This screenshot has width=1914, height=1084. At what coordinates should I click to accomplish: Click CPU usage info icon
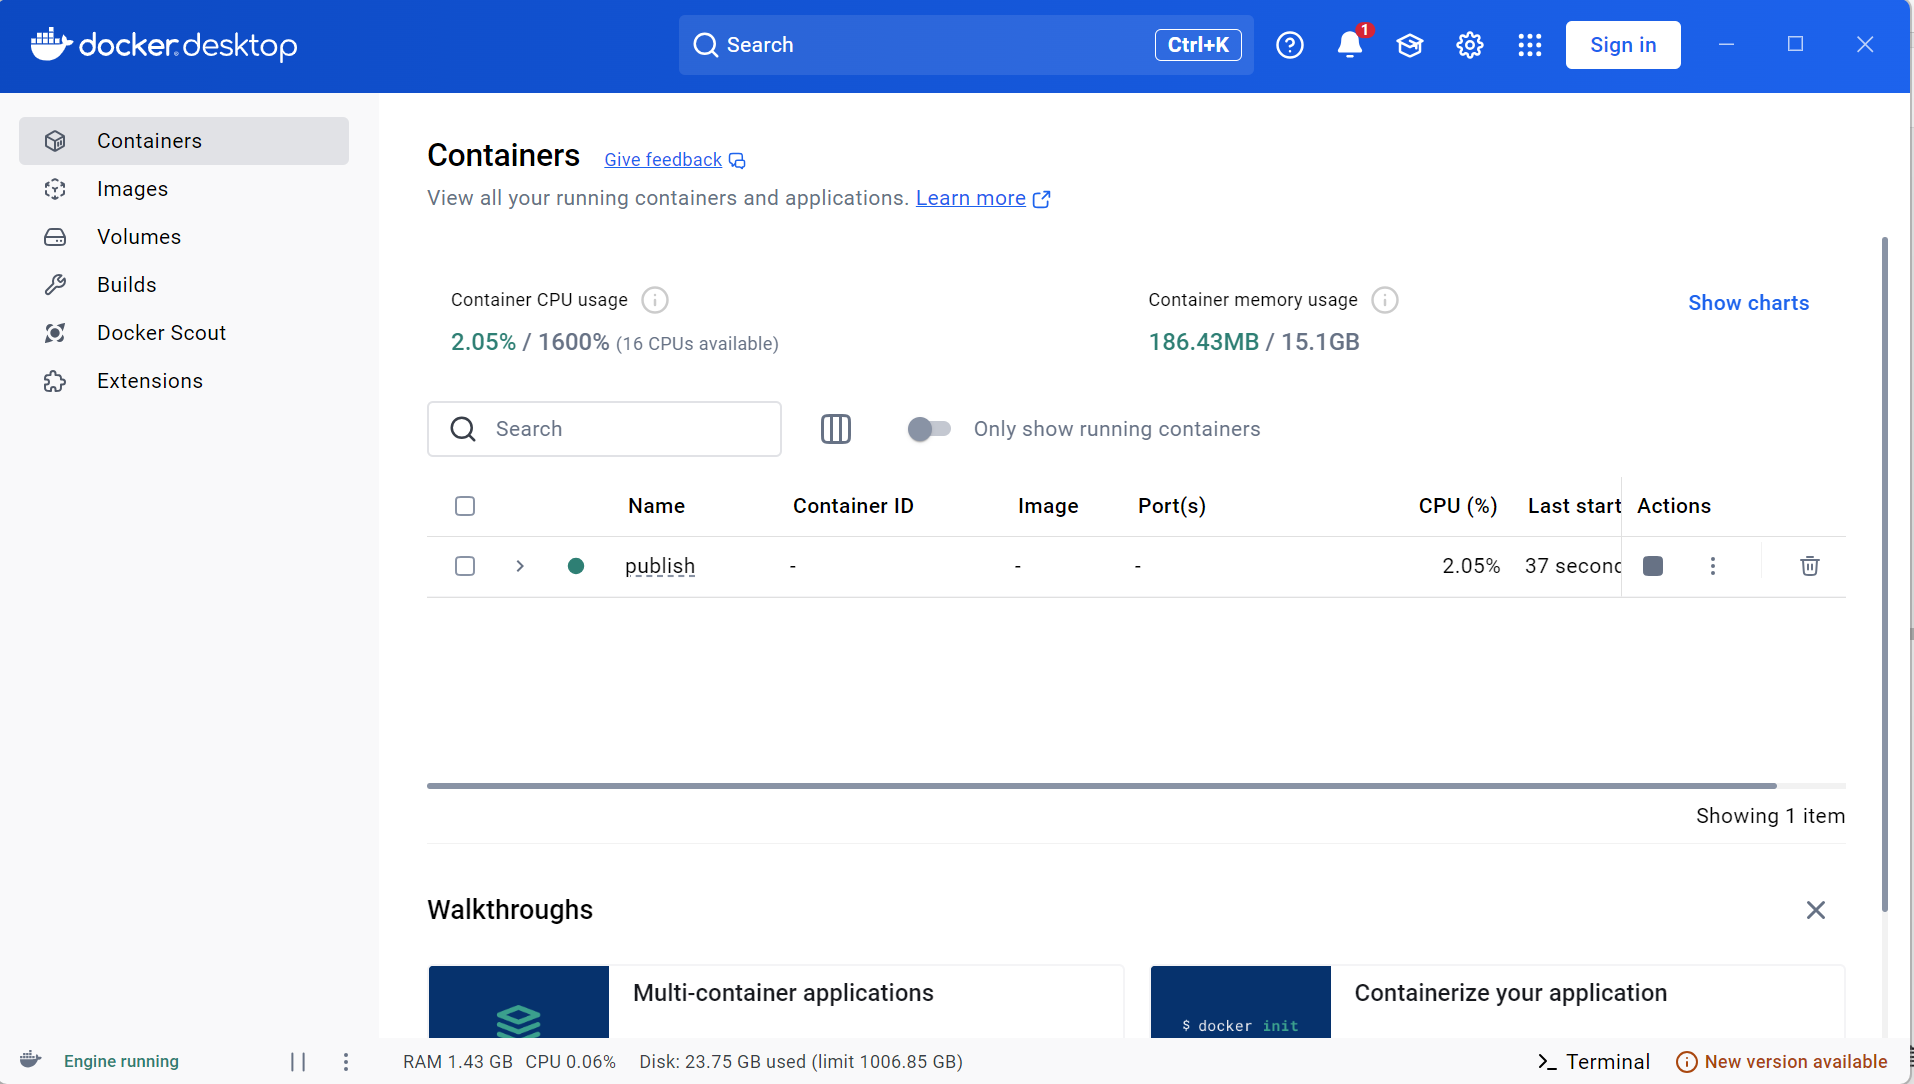[x=655, y=300]
